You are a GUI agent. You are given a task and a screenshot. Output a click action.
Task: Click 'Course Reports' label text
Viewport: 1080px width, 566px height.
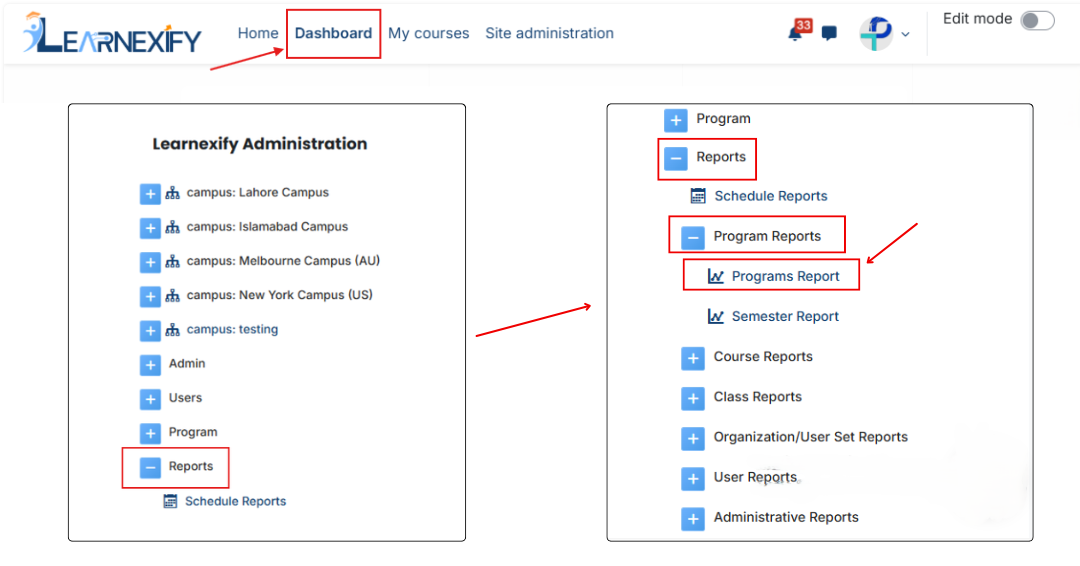(x=763, y=357)
